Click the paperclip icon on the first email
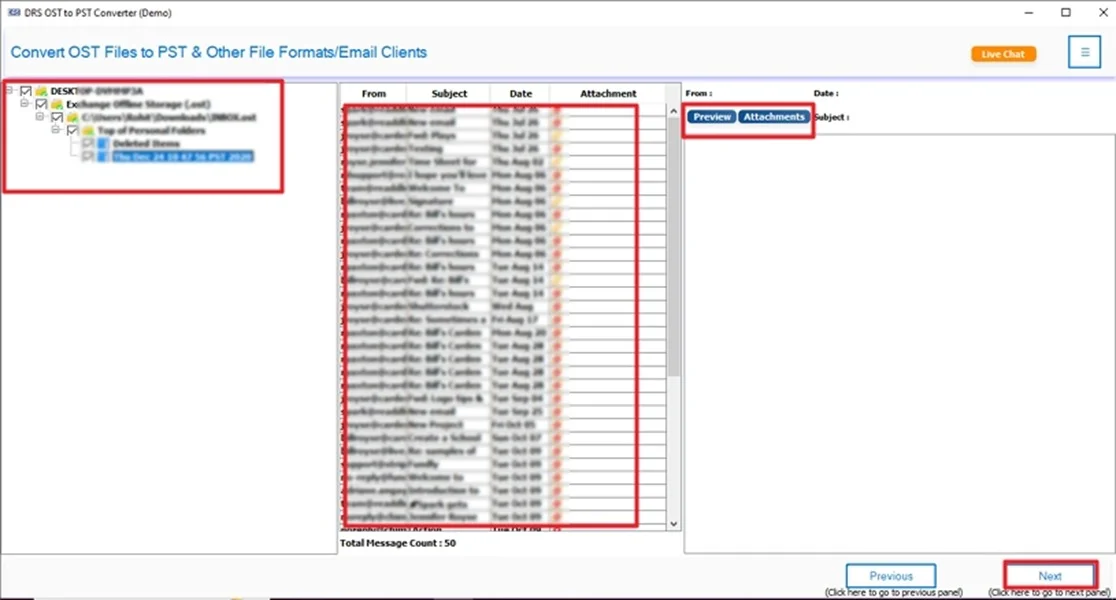Viewport: 1116px width, 600px height. pyautogui.click(x=559, y=107)
